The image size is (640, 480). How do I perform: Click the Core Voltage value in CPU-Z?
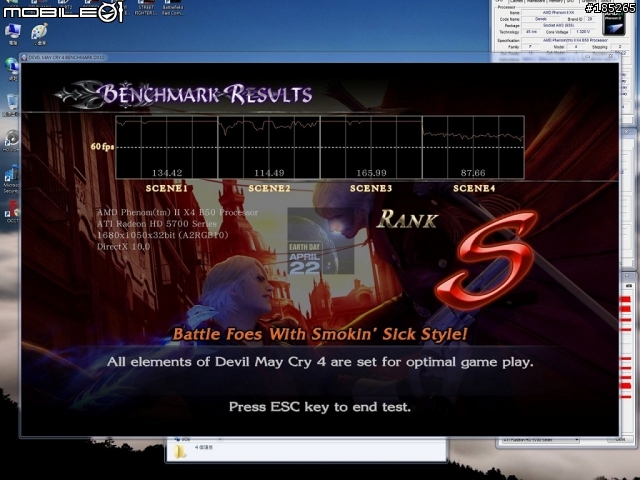[x=583, y=31]
